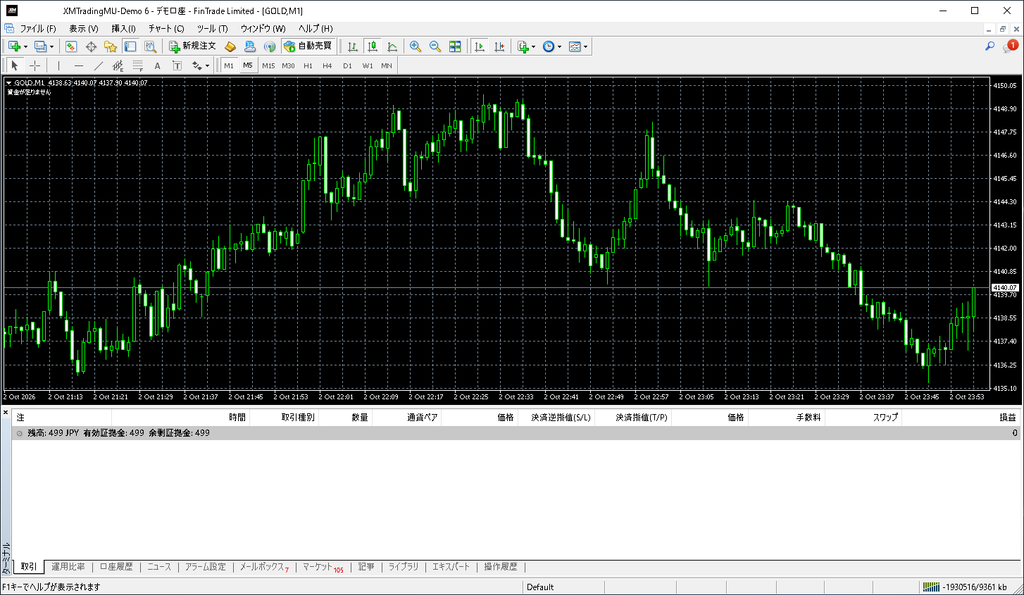1024x595 pixels.
Task: Select the cursor arrow tool
Action: (x=14, y=65)
